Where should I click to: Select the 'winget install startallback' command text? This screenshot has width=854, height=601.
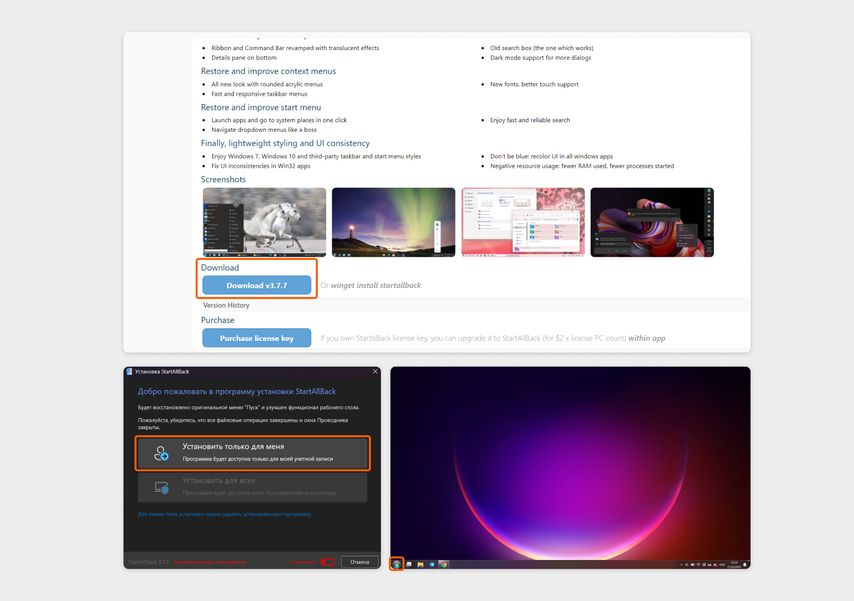point(376,285)
